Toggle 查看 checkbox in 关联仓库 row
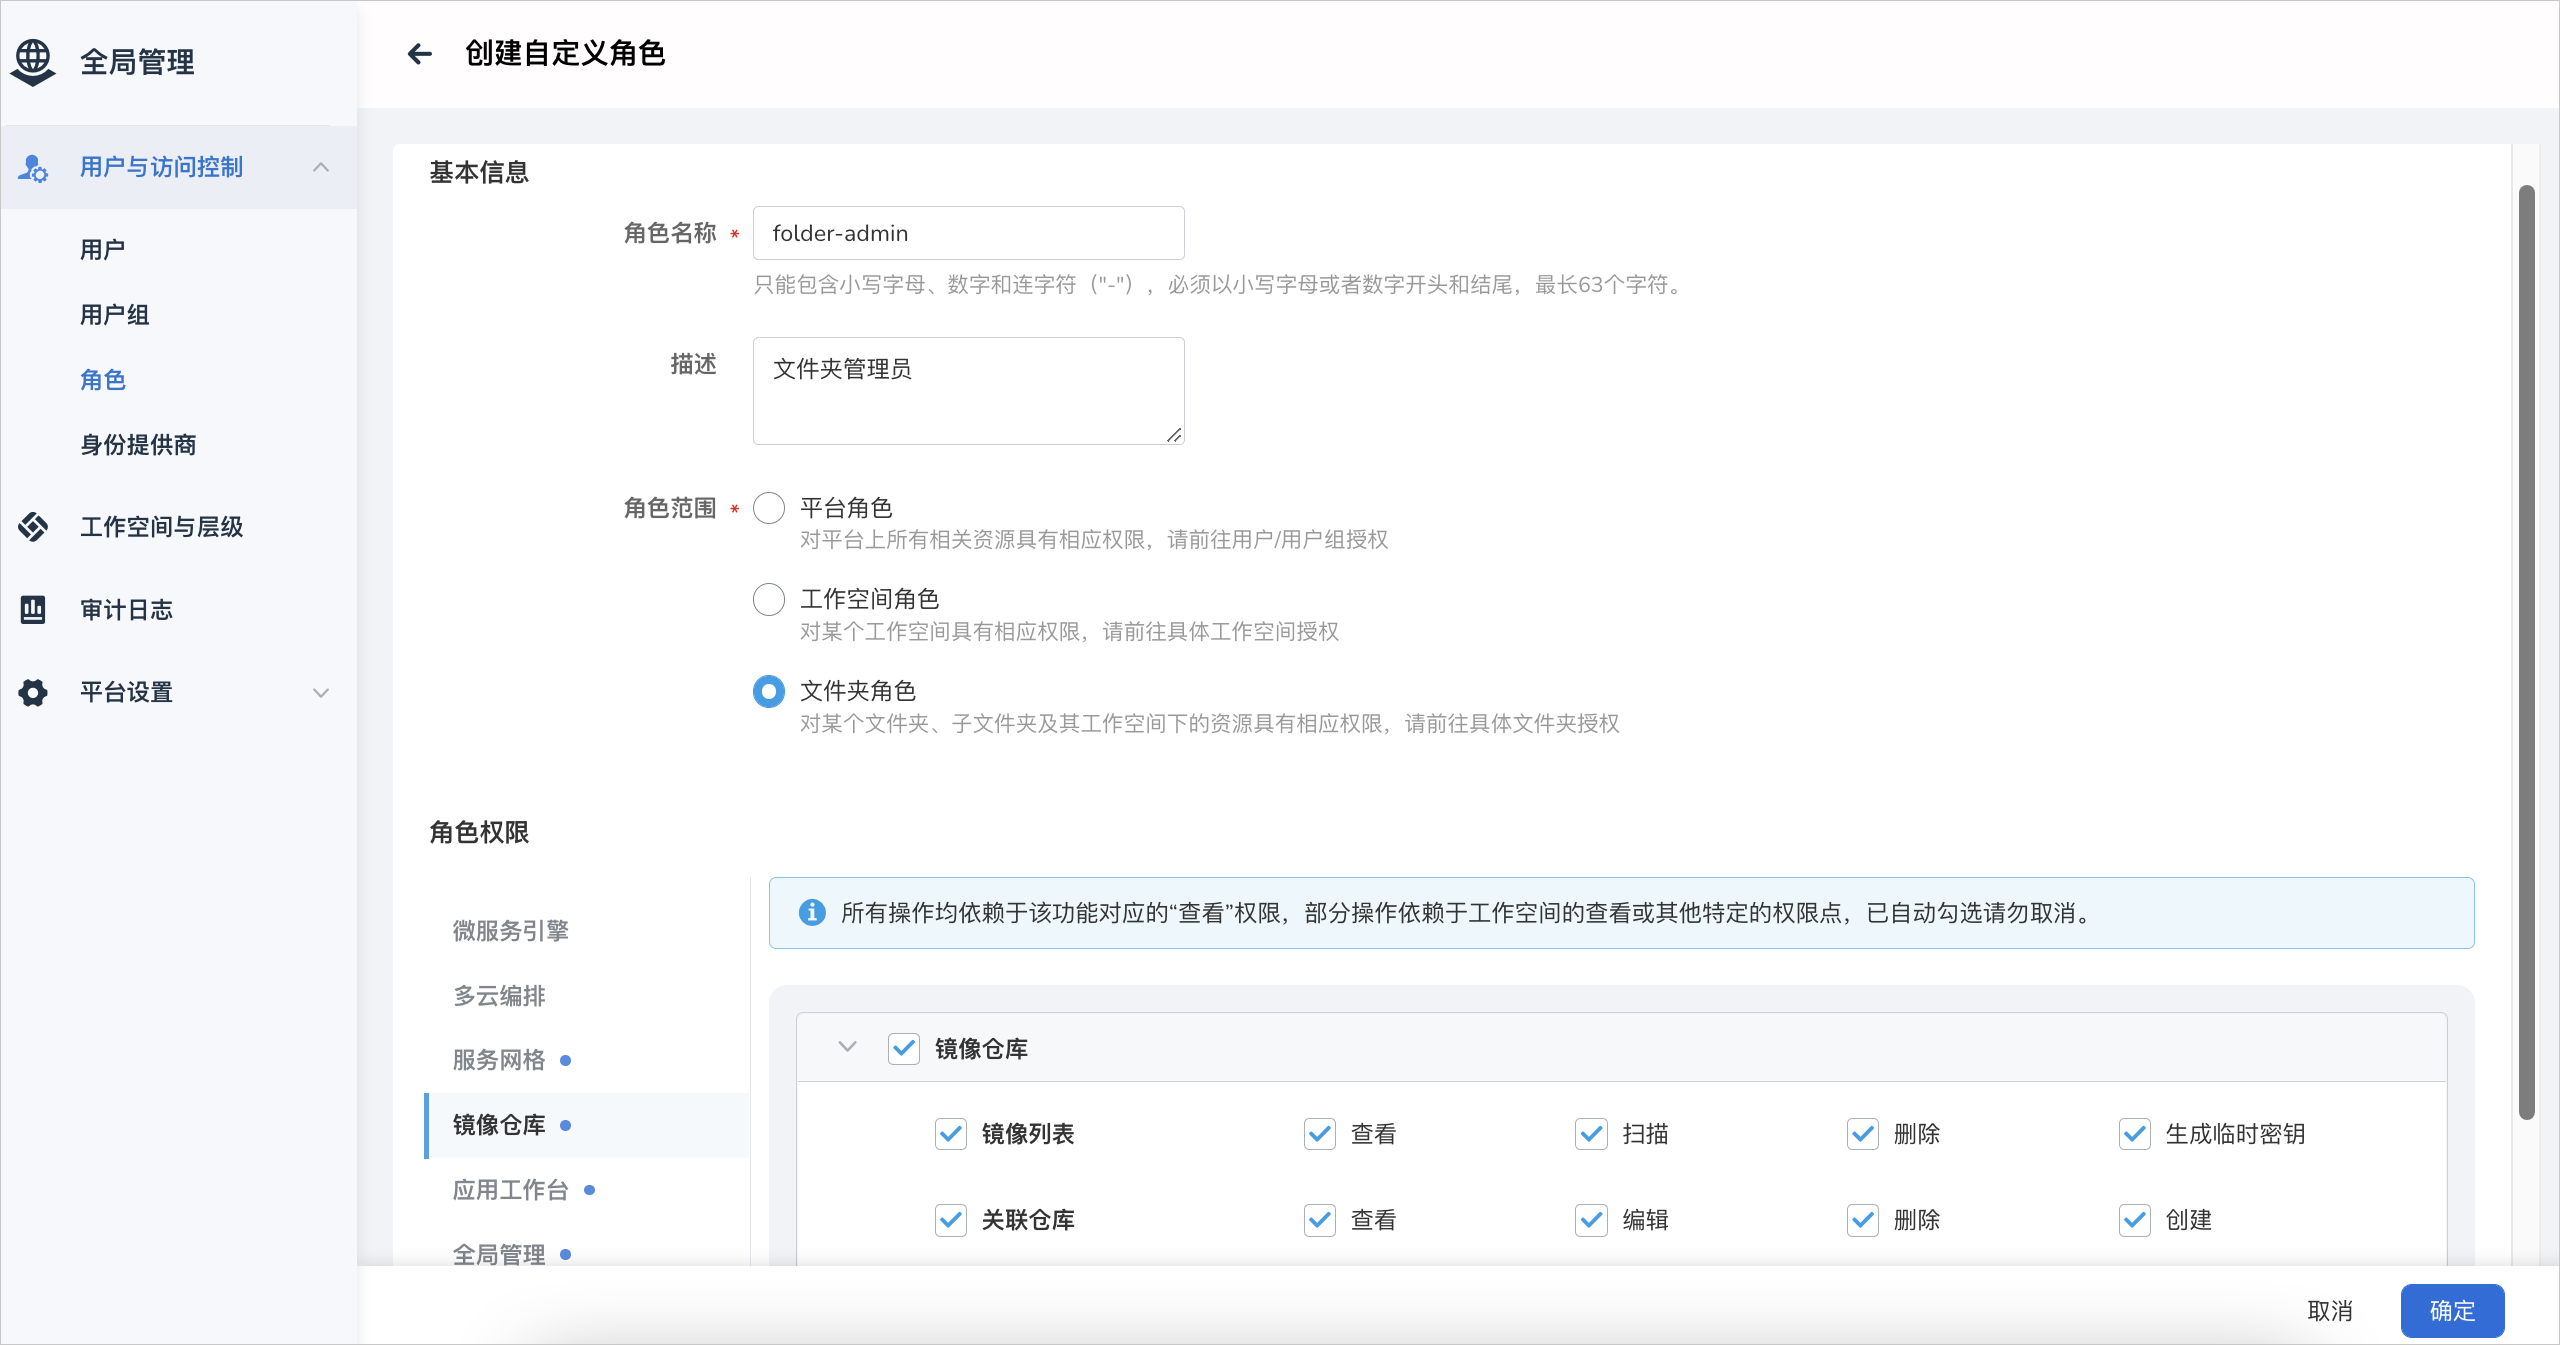2560x1345 pixels. pyautogui.click(x=1320, y=1220)
